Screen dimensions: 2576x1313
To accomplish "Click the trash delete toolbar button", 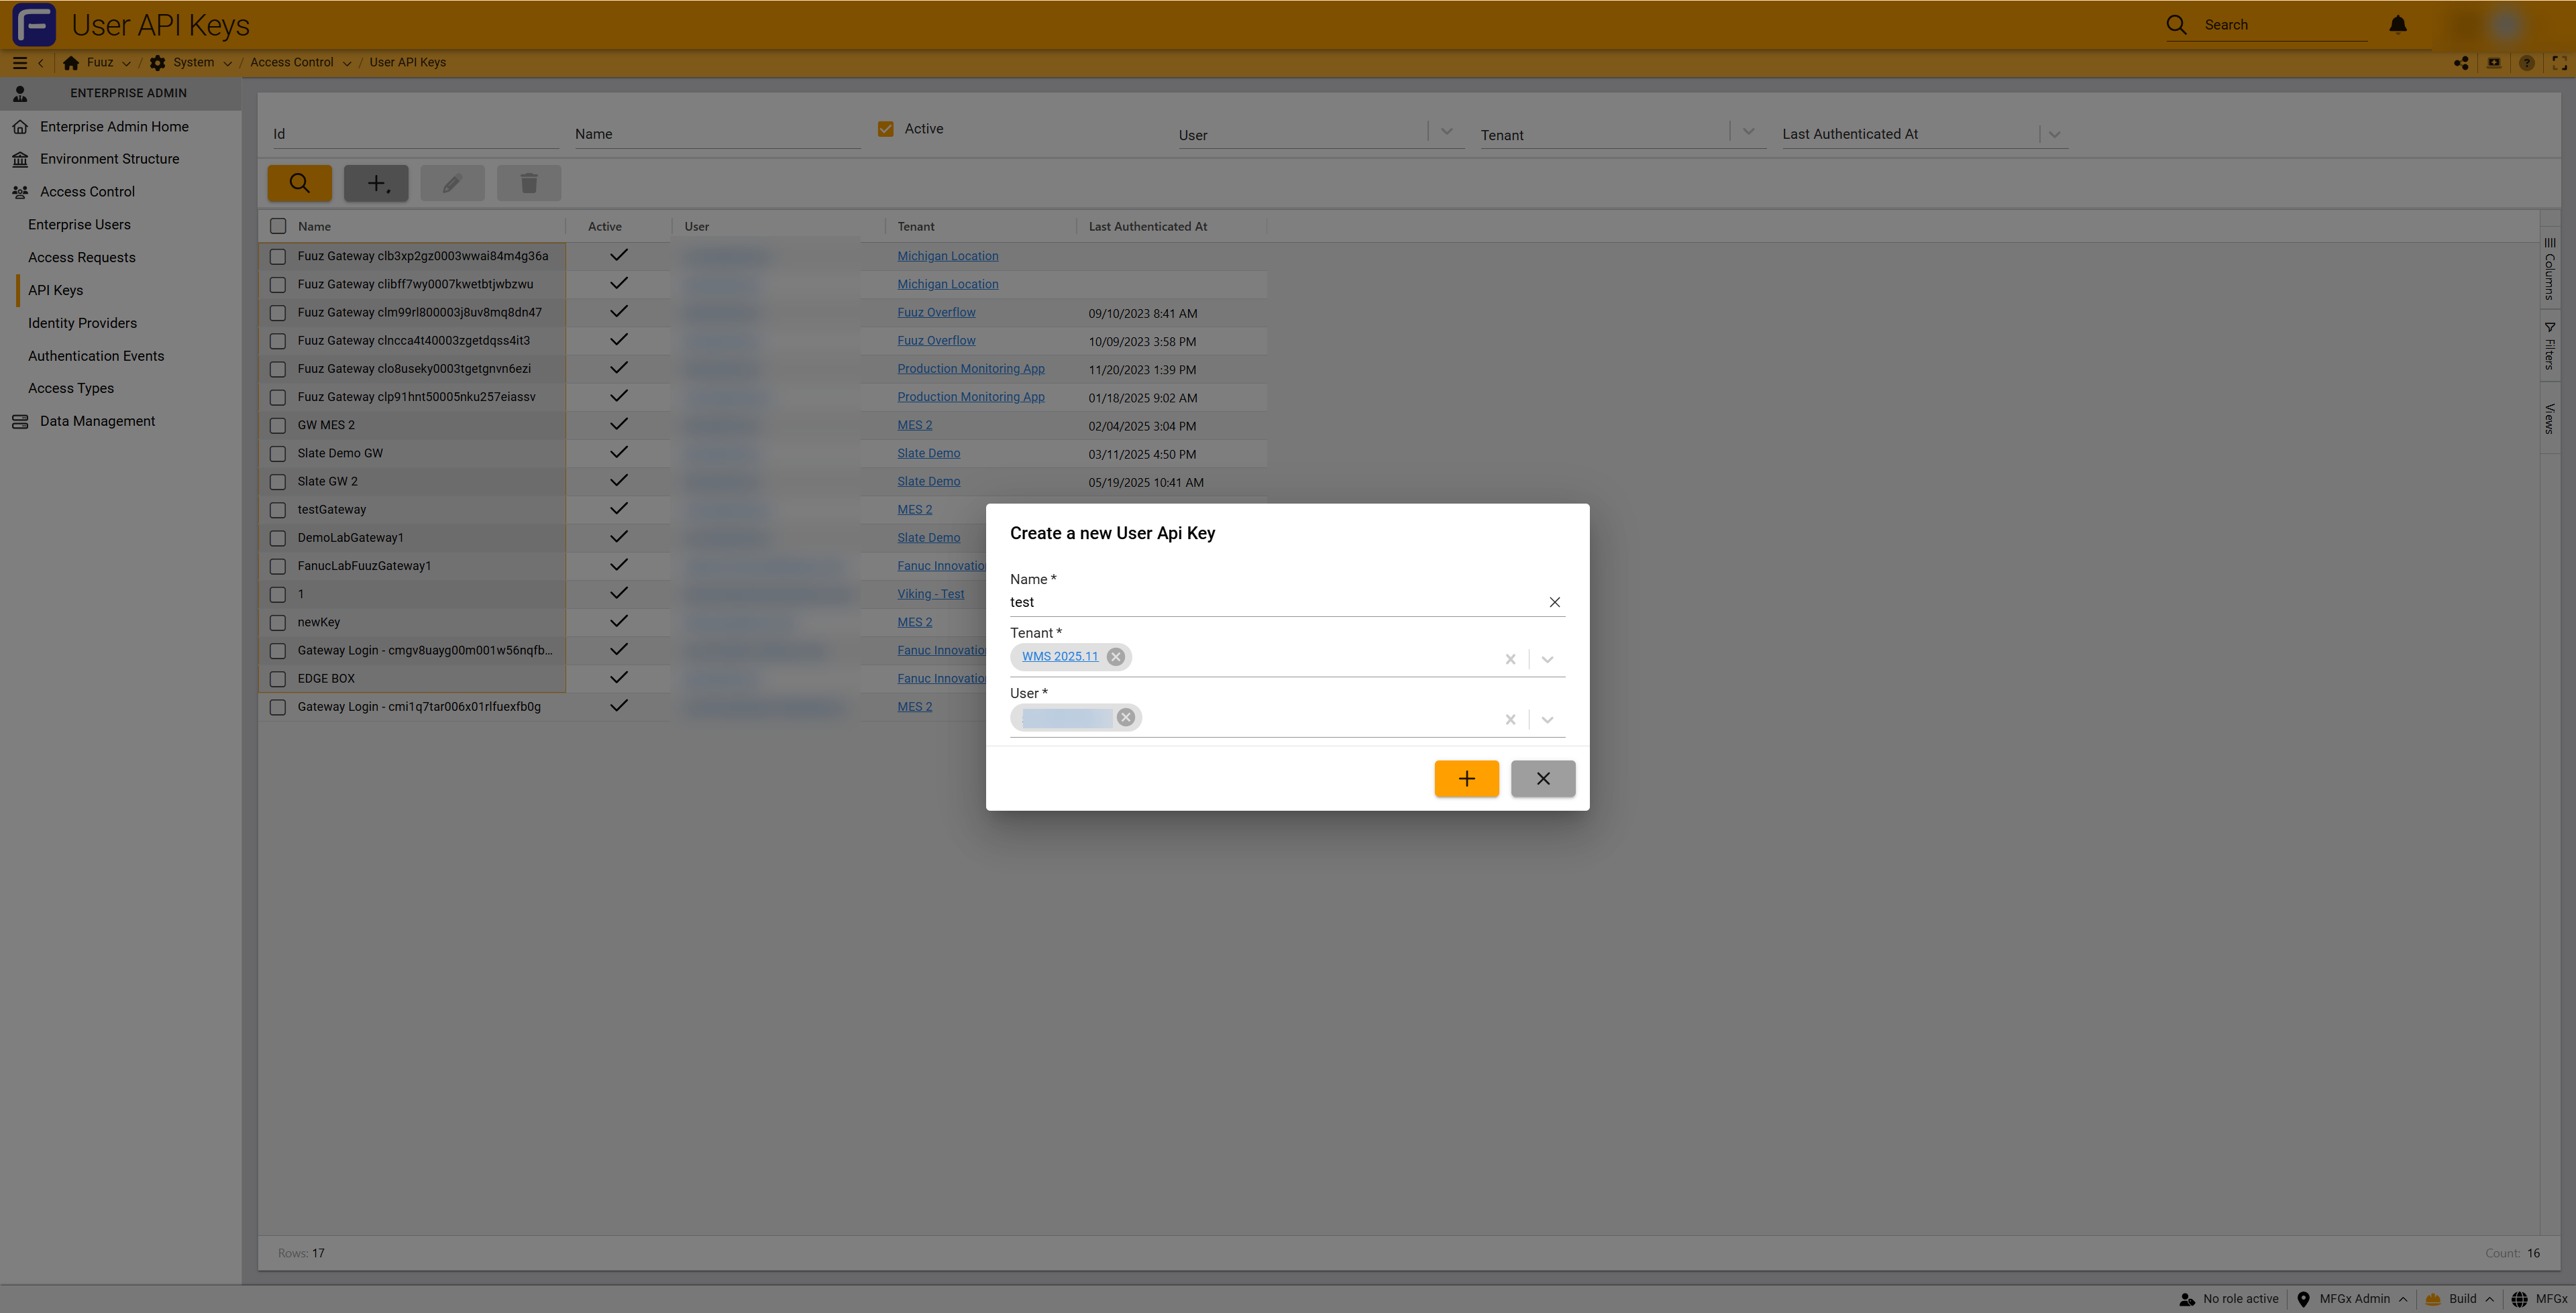I will 529,183.
